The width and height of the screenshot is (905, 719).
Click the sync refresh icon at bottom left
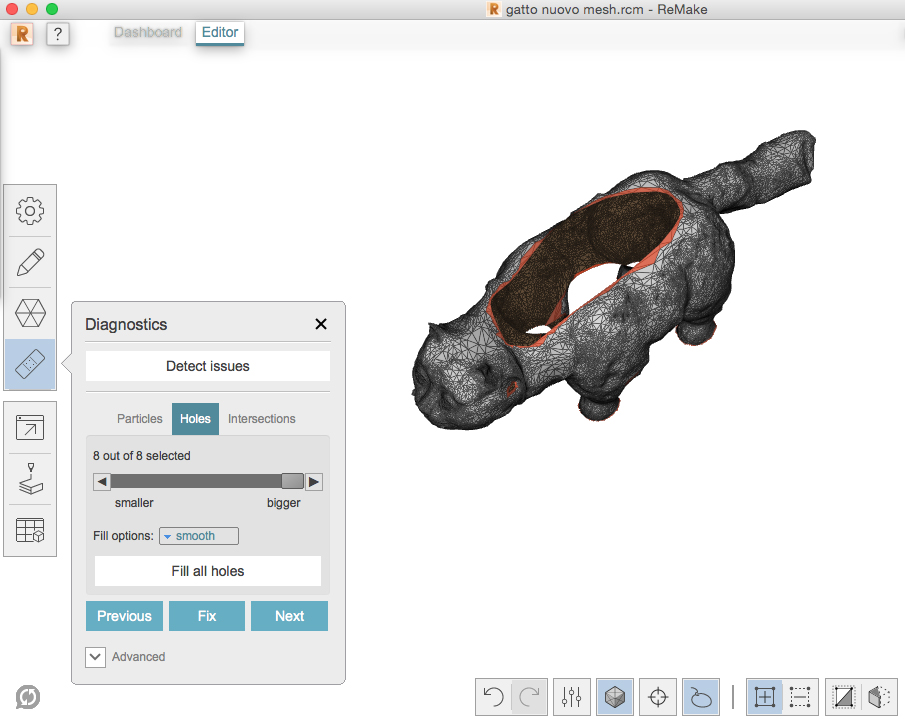(x=28, y=696)
